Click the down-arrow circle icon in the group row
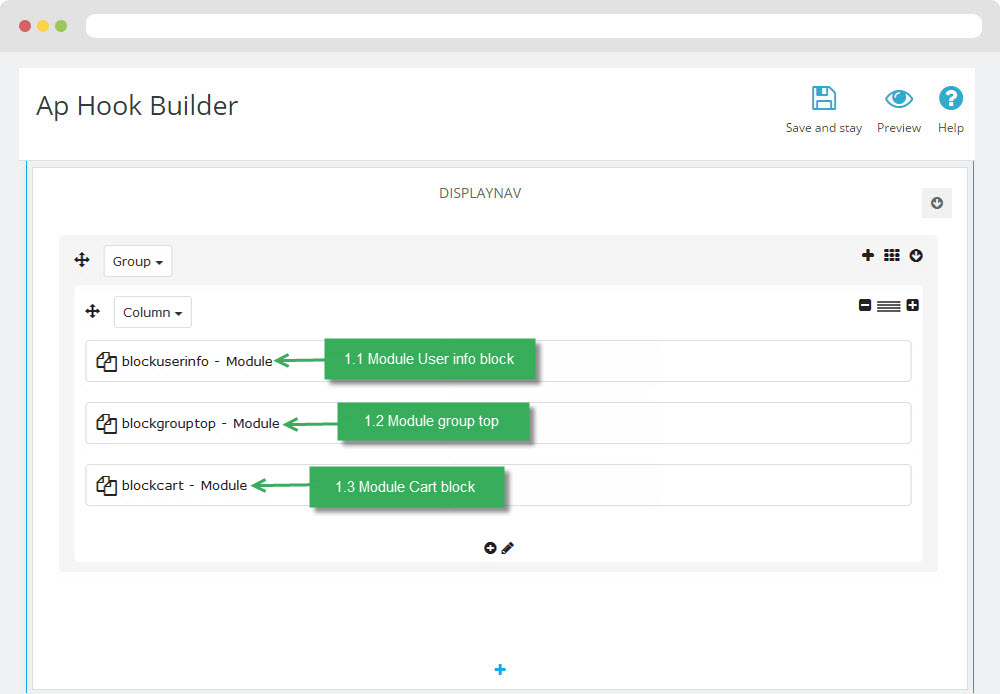This screenshot has height=694, width=1000. [x=916, y=255]
